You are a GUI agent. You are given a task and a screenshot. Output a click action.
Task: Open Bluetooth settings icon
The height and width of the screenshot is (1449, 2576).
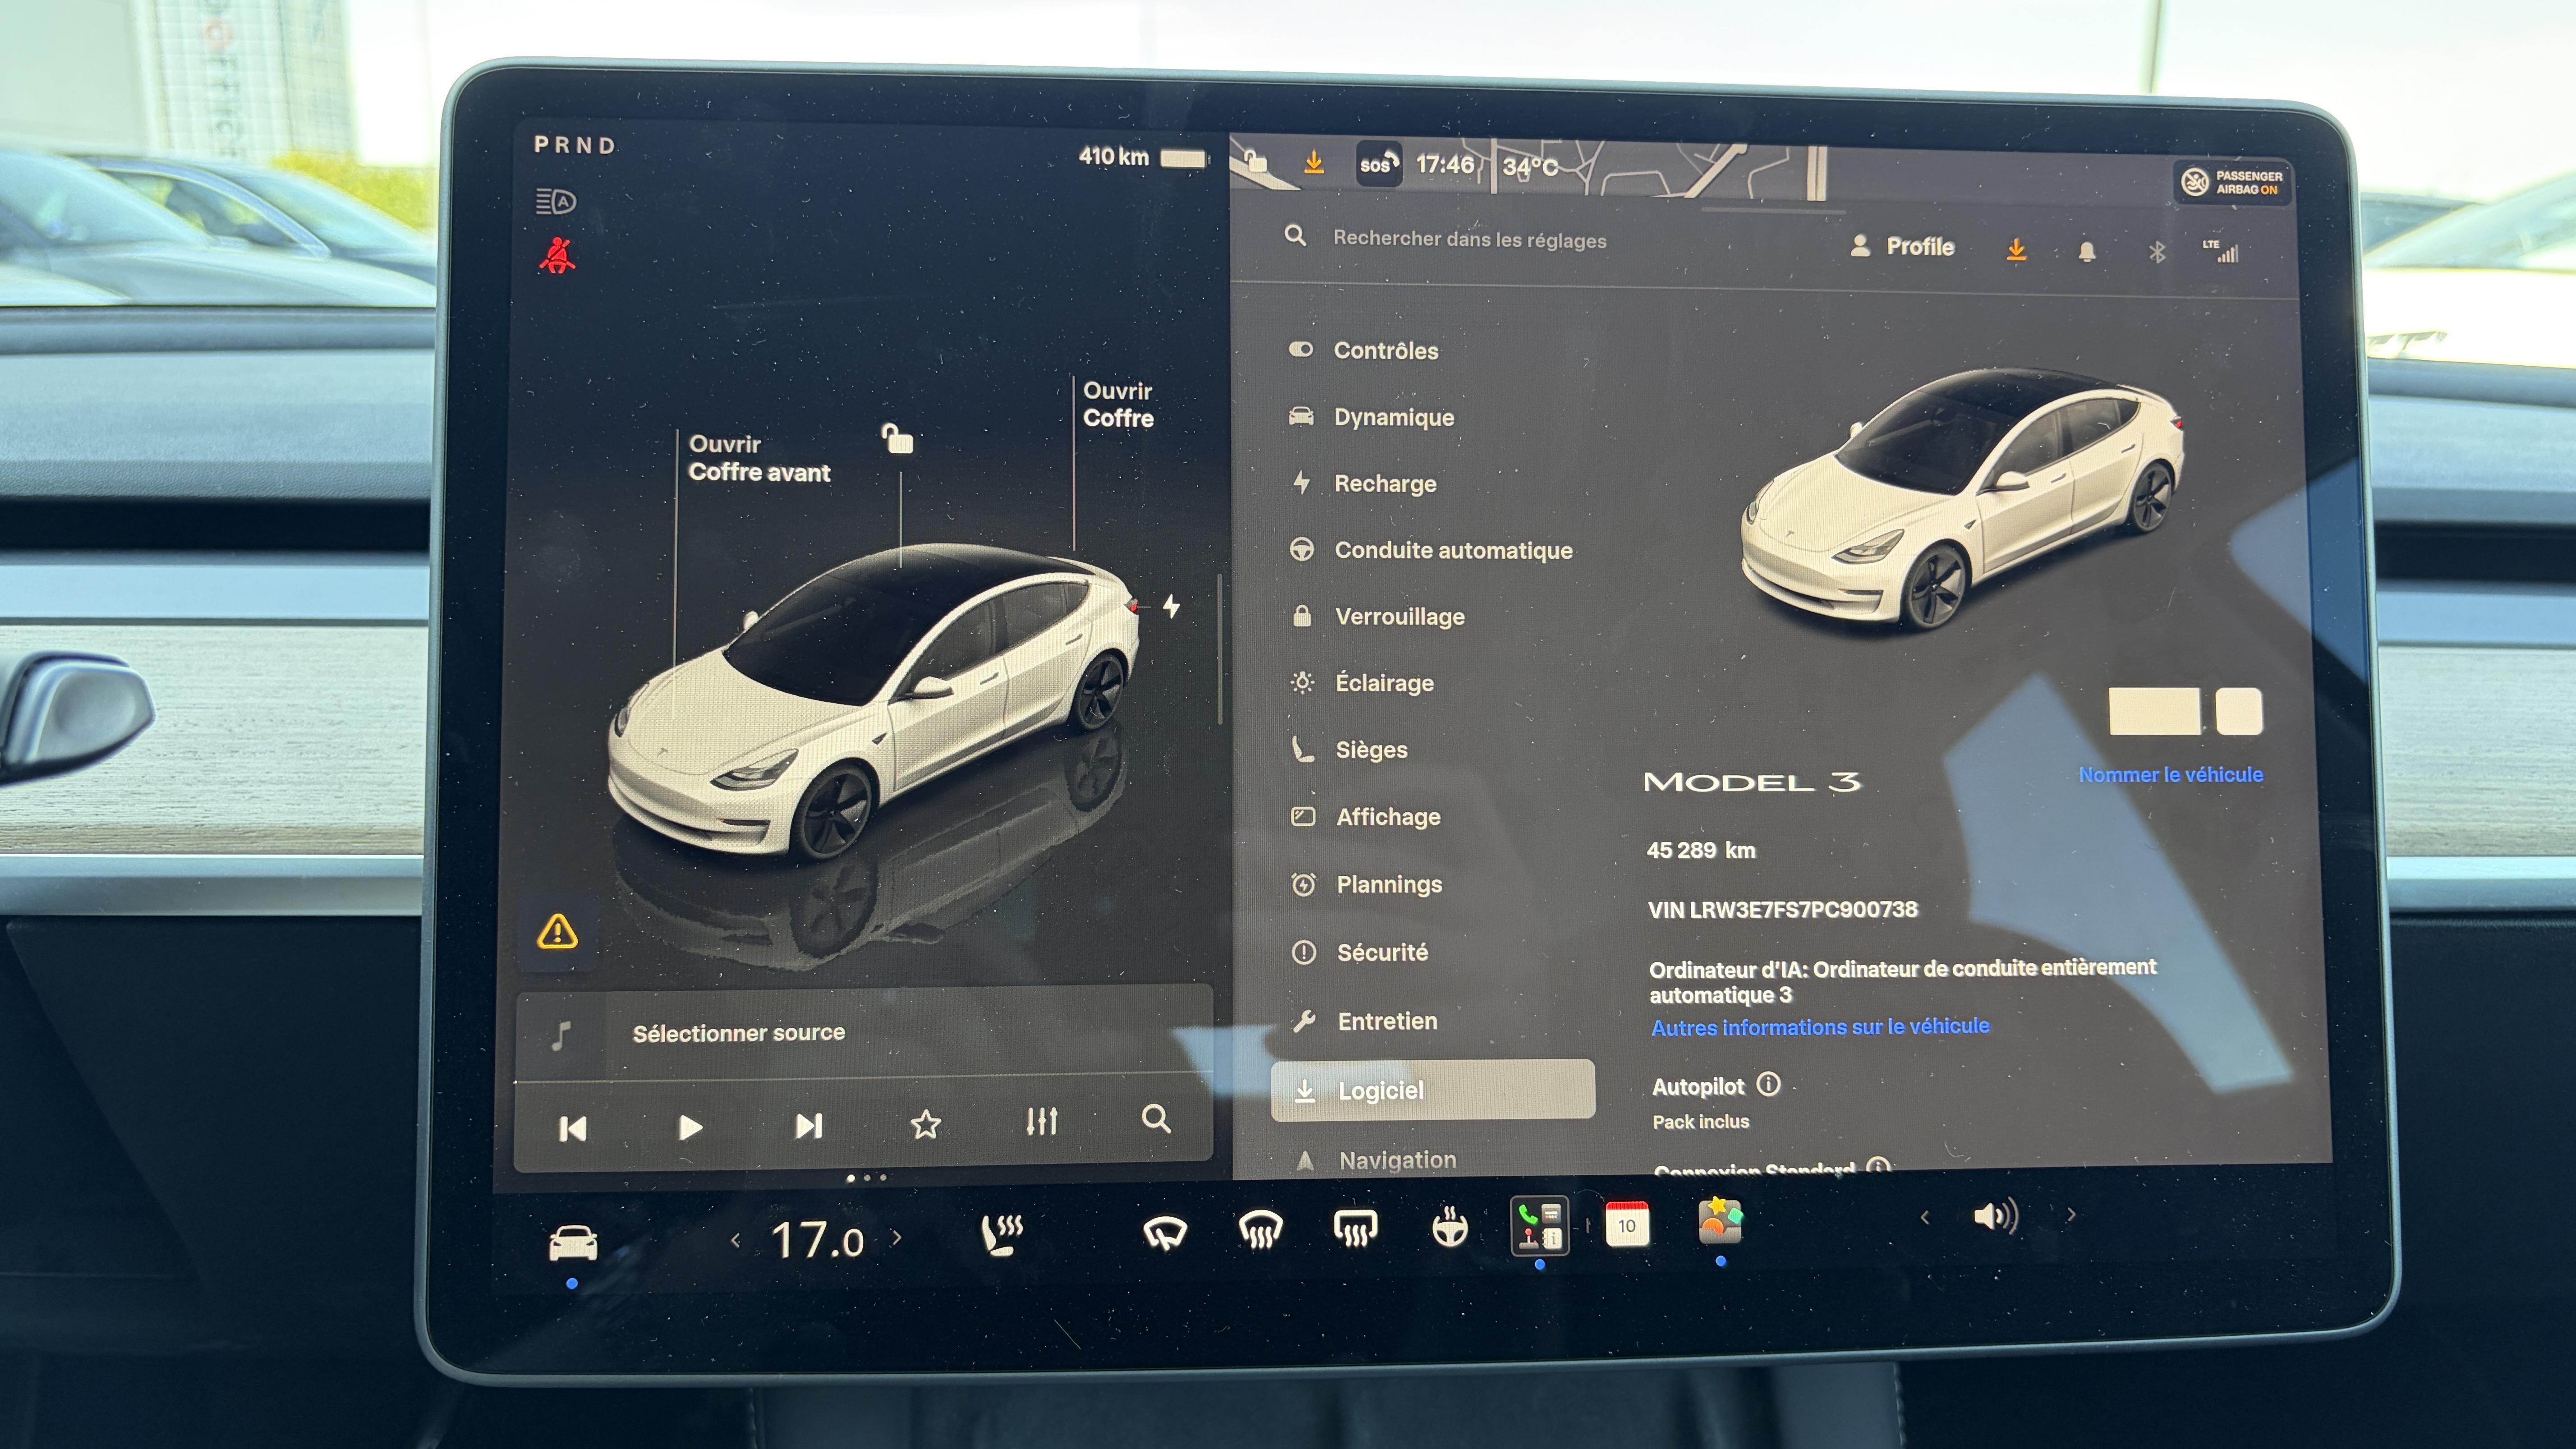click(x=2157, y=252)
